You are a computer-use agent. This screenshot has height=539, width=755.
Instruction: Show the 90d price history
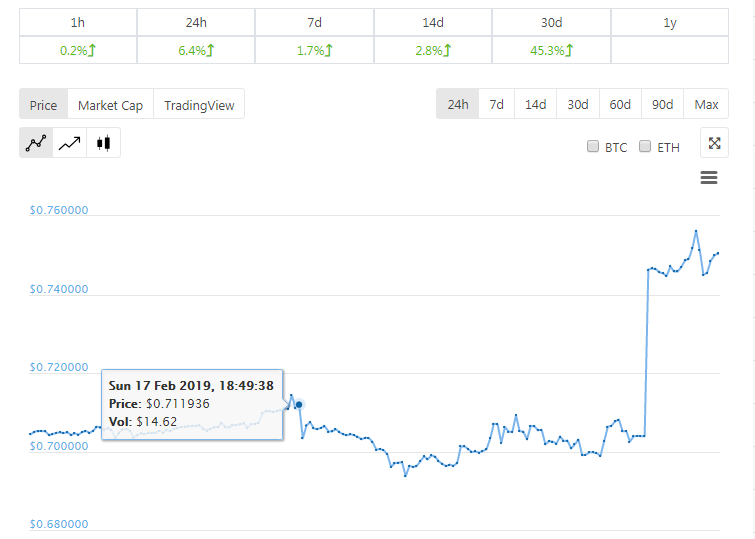(x=662, y=104)
